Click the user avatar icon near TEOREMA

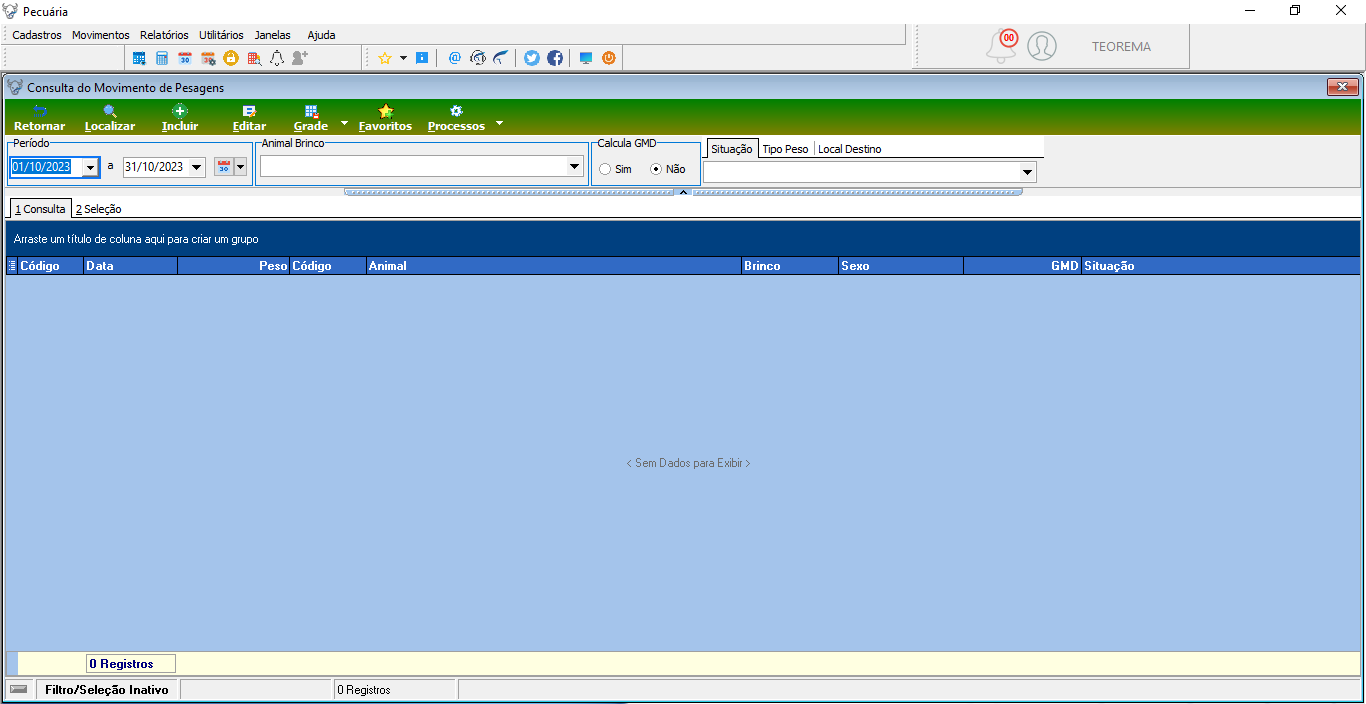click(x=1042, y=46)
